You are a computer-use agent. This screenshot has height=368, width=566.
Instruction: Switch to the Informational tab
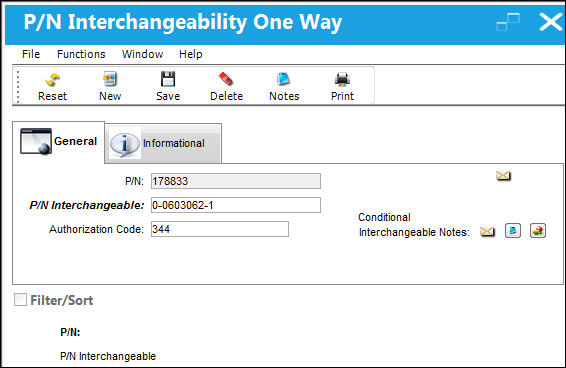click(163, 144)
